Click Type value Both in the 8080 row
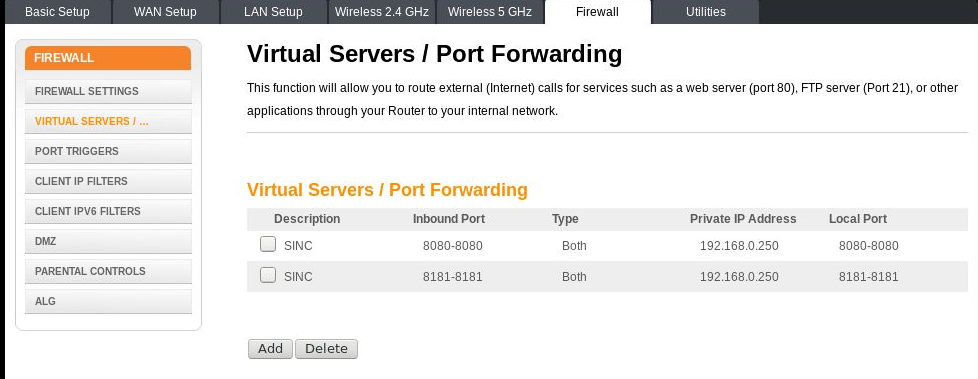 574,246
